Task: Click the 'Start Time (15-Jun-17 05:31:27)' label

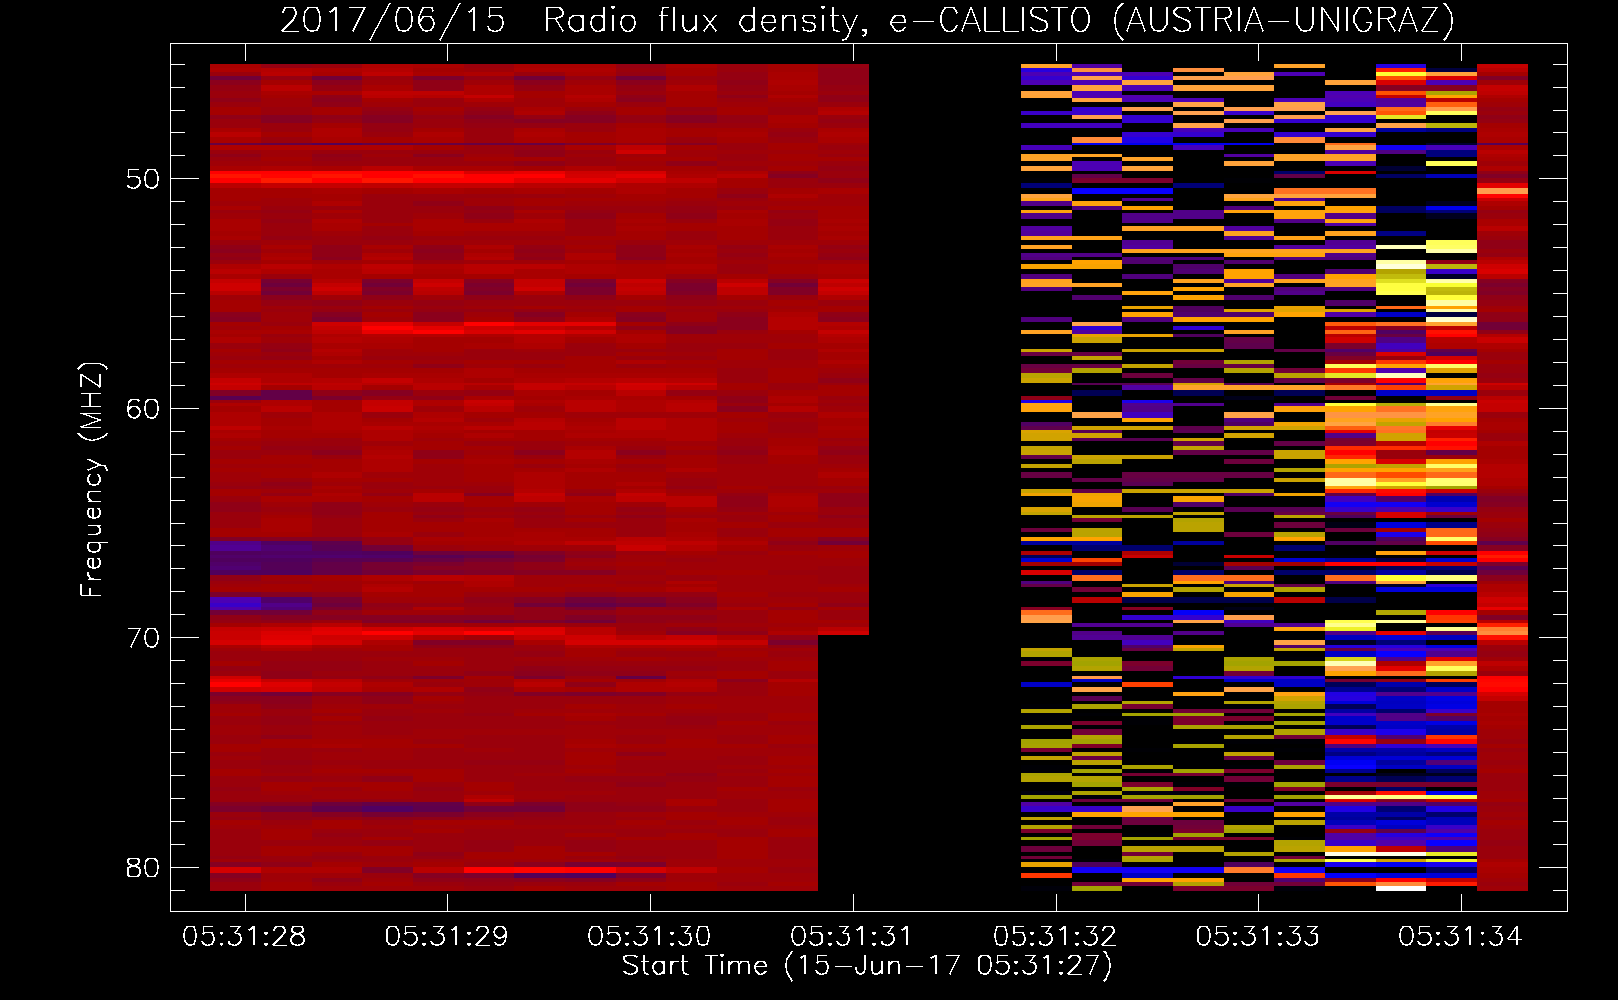Action: [867, 966]
